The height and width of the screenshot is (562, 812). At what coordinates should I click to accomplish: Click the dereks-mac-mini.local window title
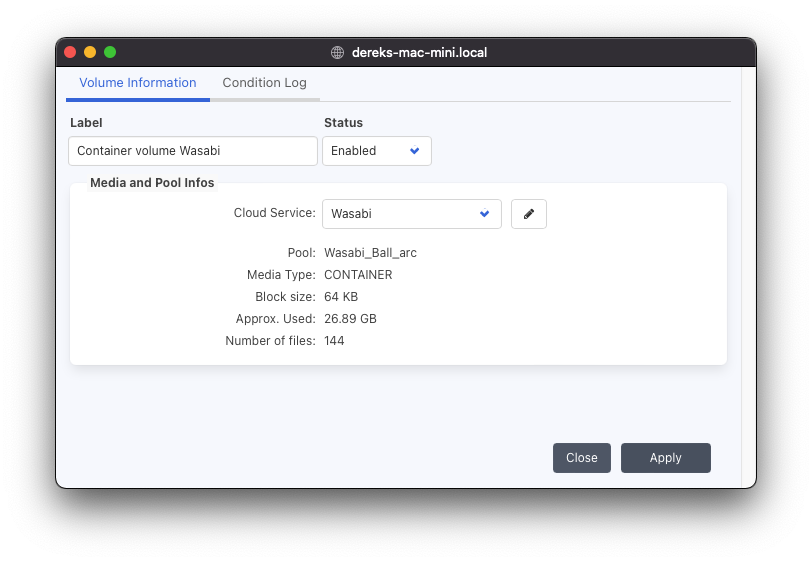[x=419, y=52]
